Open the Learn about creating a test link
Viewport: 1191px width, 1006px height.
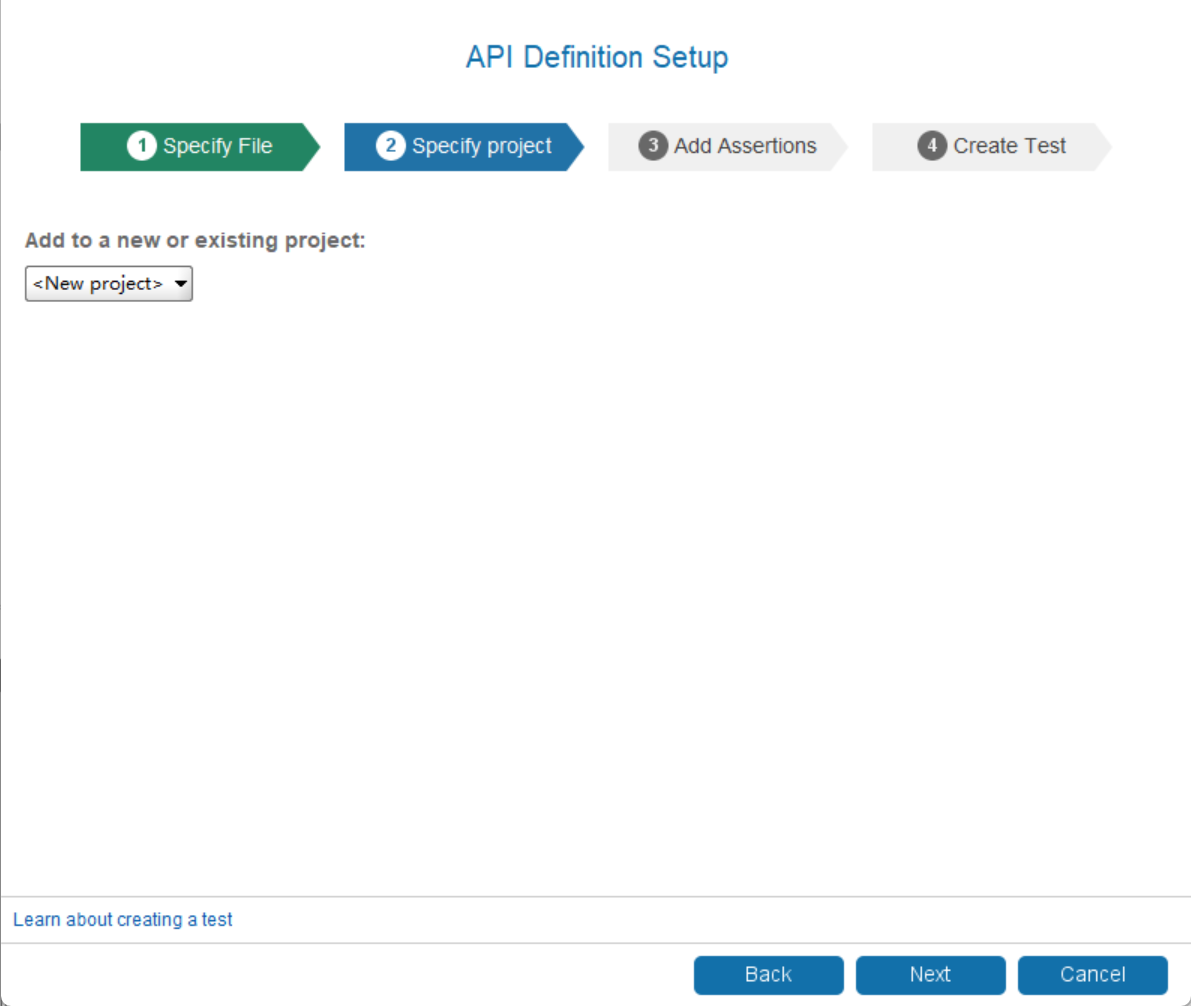coord(122,919)
